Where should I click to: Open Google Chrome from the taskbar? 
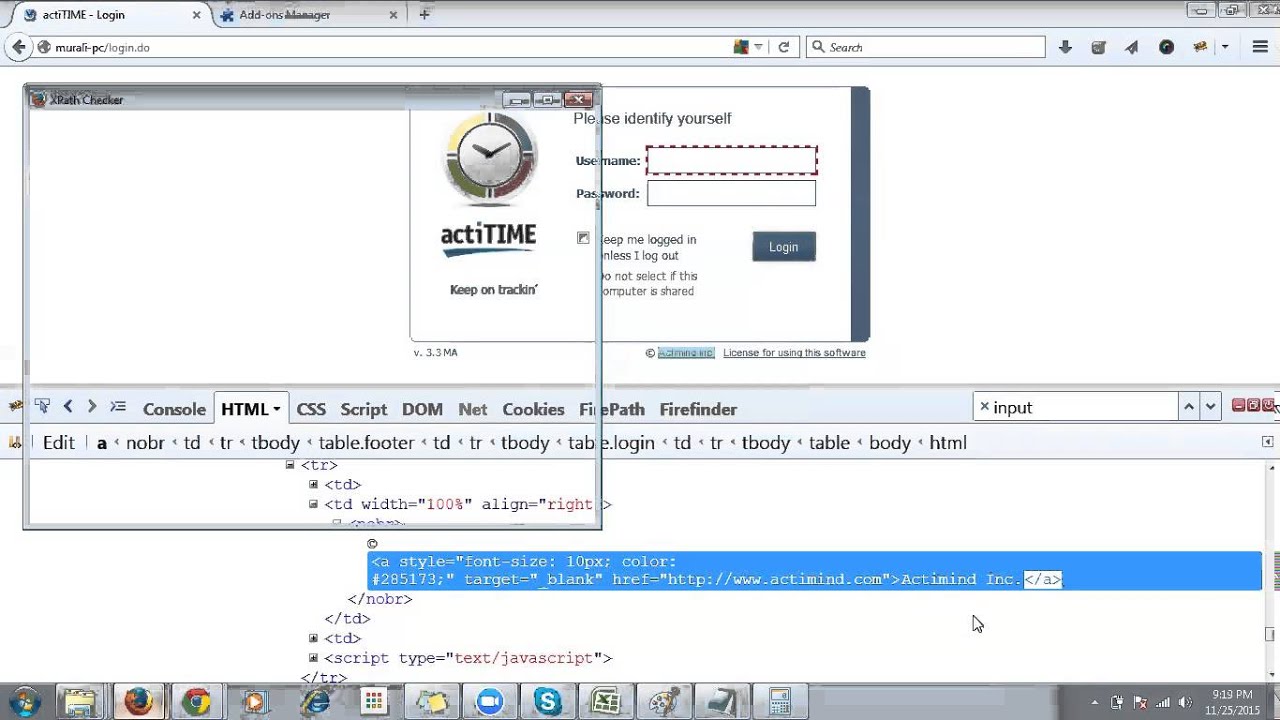pyautogui.click(x=196, y=701)
